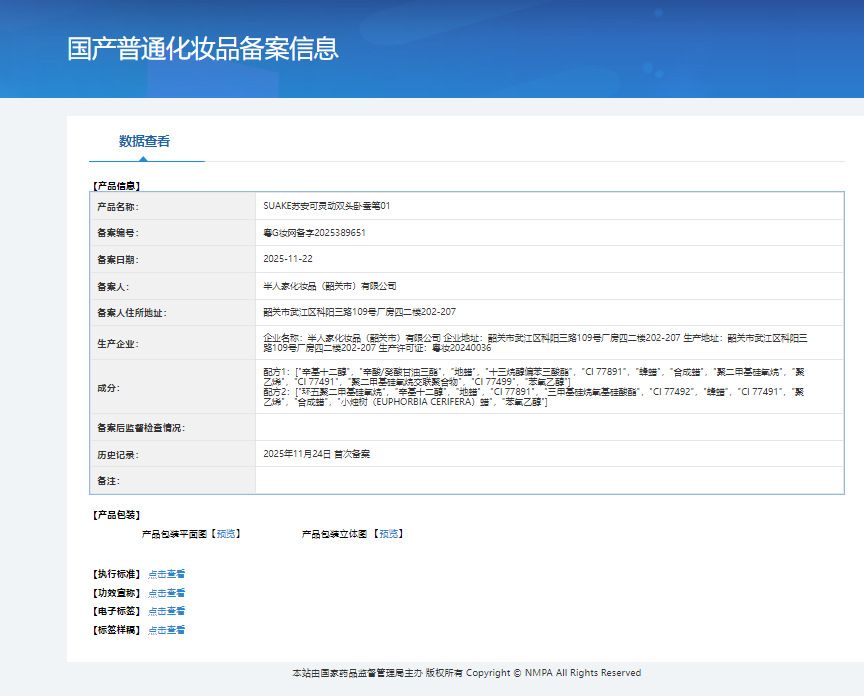Screen dimensions: 864x696
Task: Click product name value SUAKE苏安可灵动双头卧蚕笔01
Action: pos(327,206)
